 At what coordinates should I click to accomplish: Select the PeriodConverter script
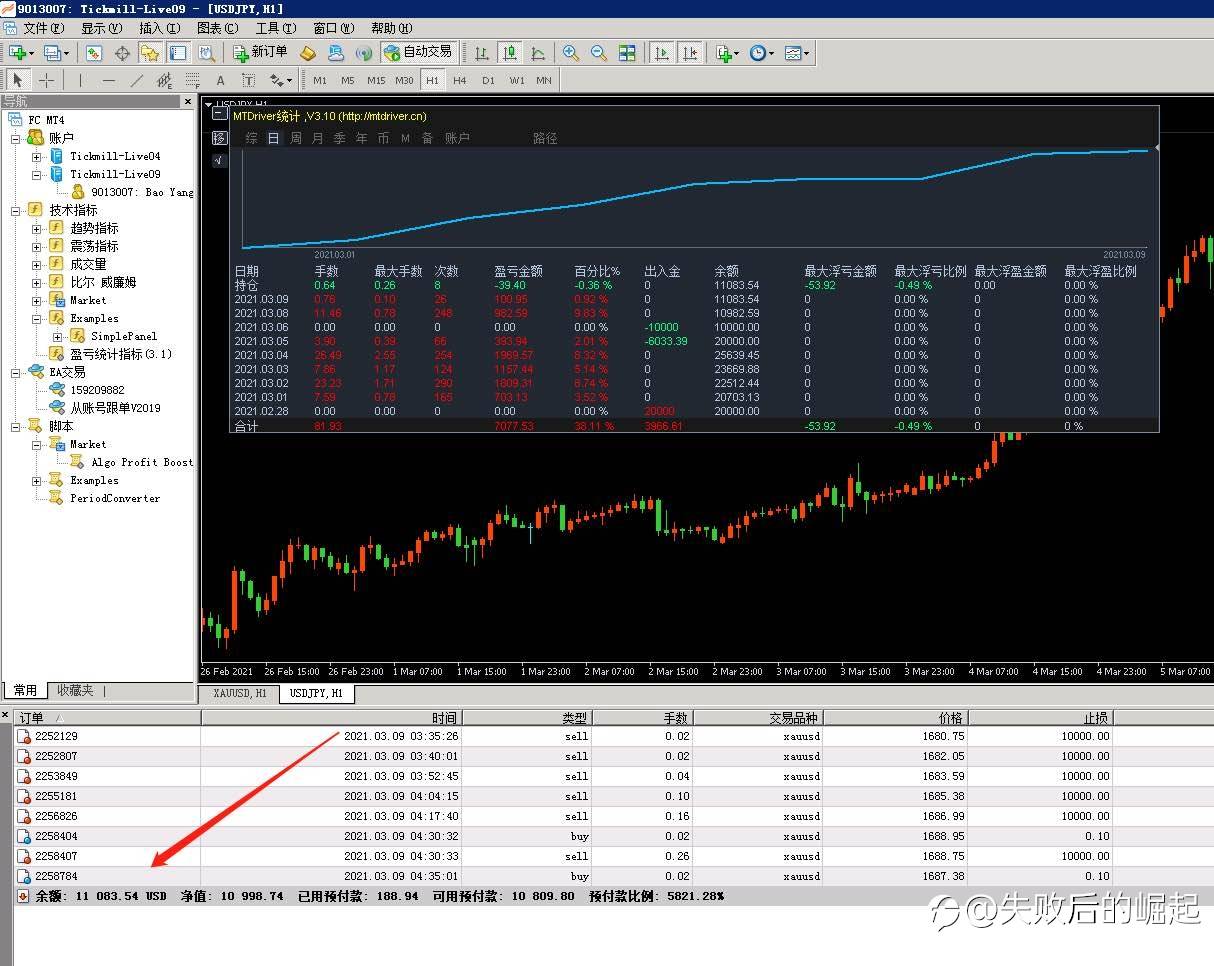(115, 498)
